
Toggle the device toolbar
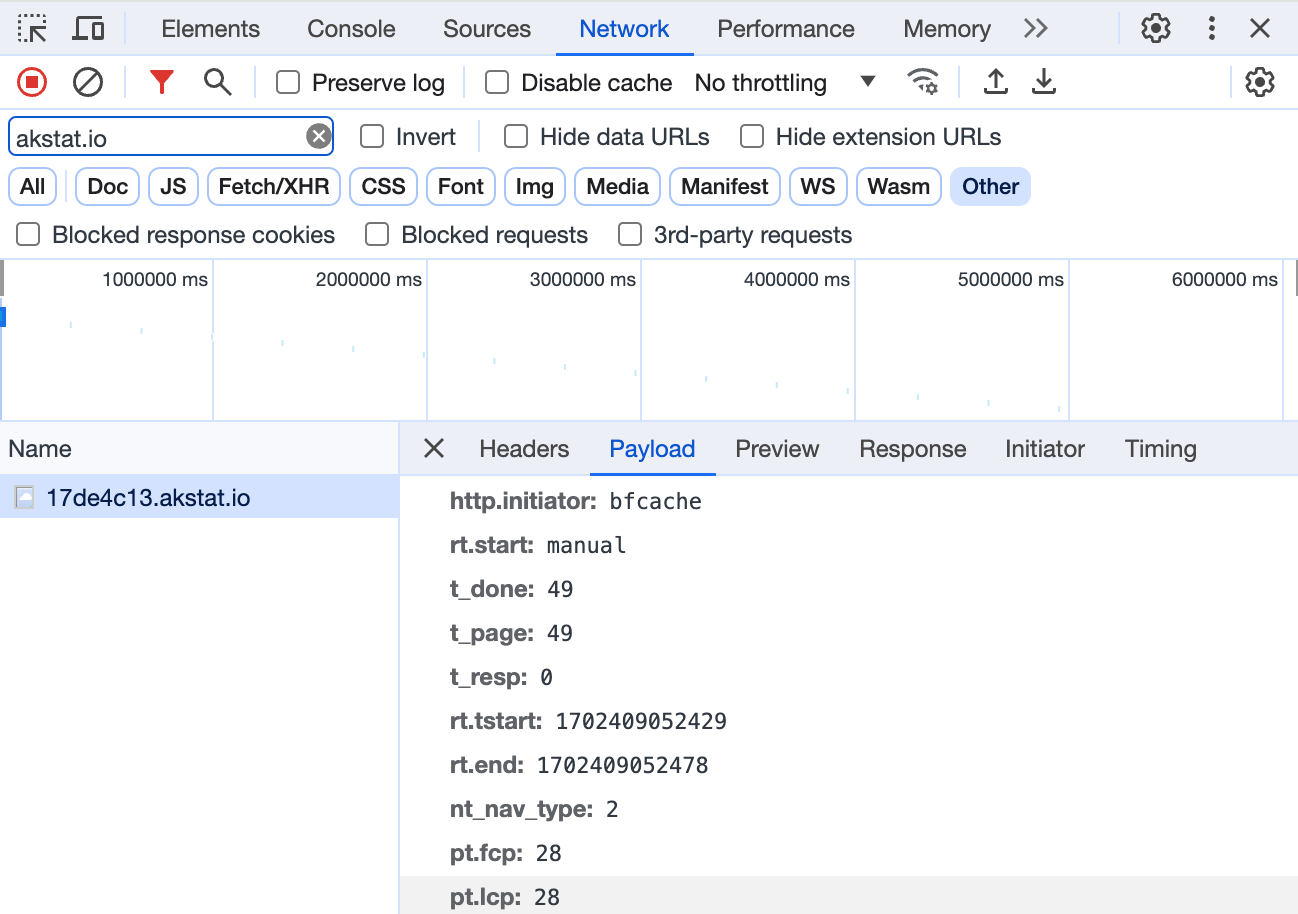click(88, 28)
